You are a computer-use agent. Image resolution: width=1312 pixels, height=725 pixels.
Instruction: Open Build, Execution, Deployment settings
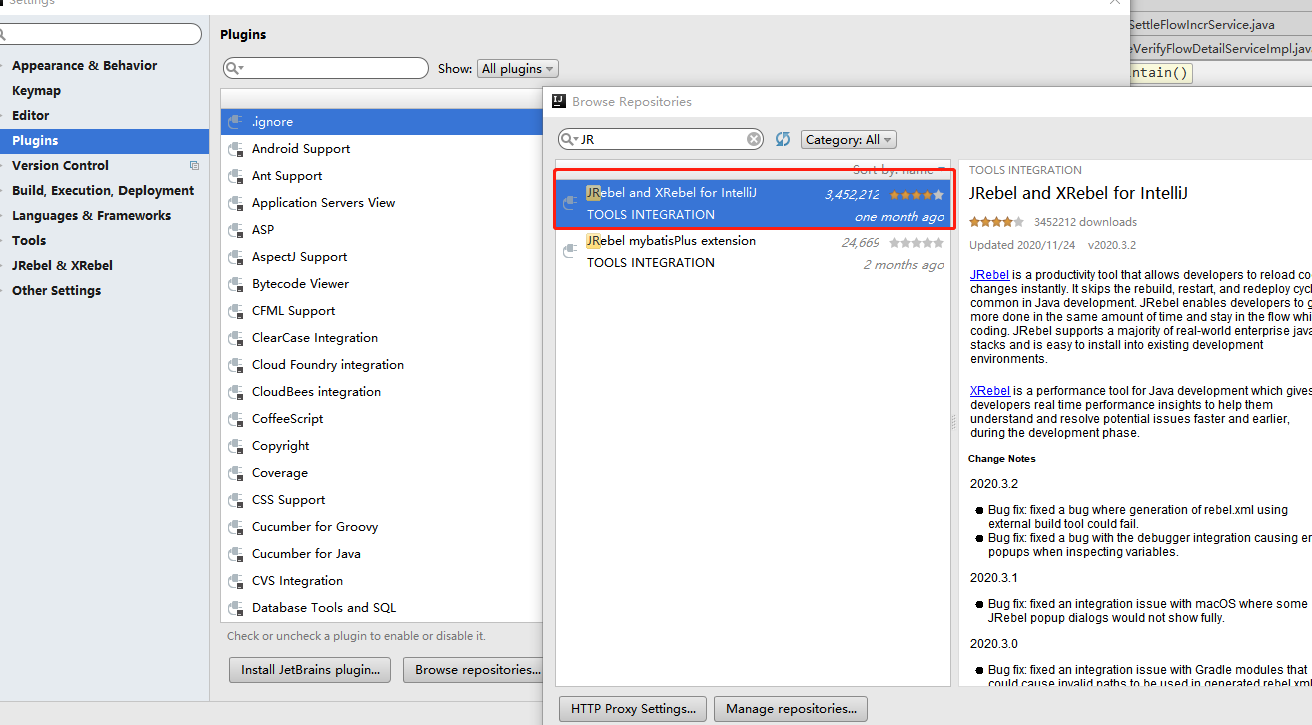click(x=103, y=191)
